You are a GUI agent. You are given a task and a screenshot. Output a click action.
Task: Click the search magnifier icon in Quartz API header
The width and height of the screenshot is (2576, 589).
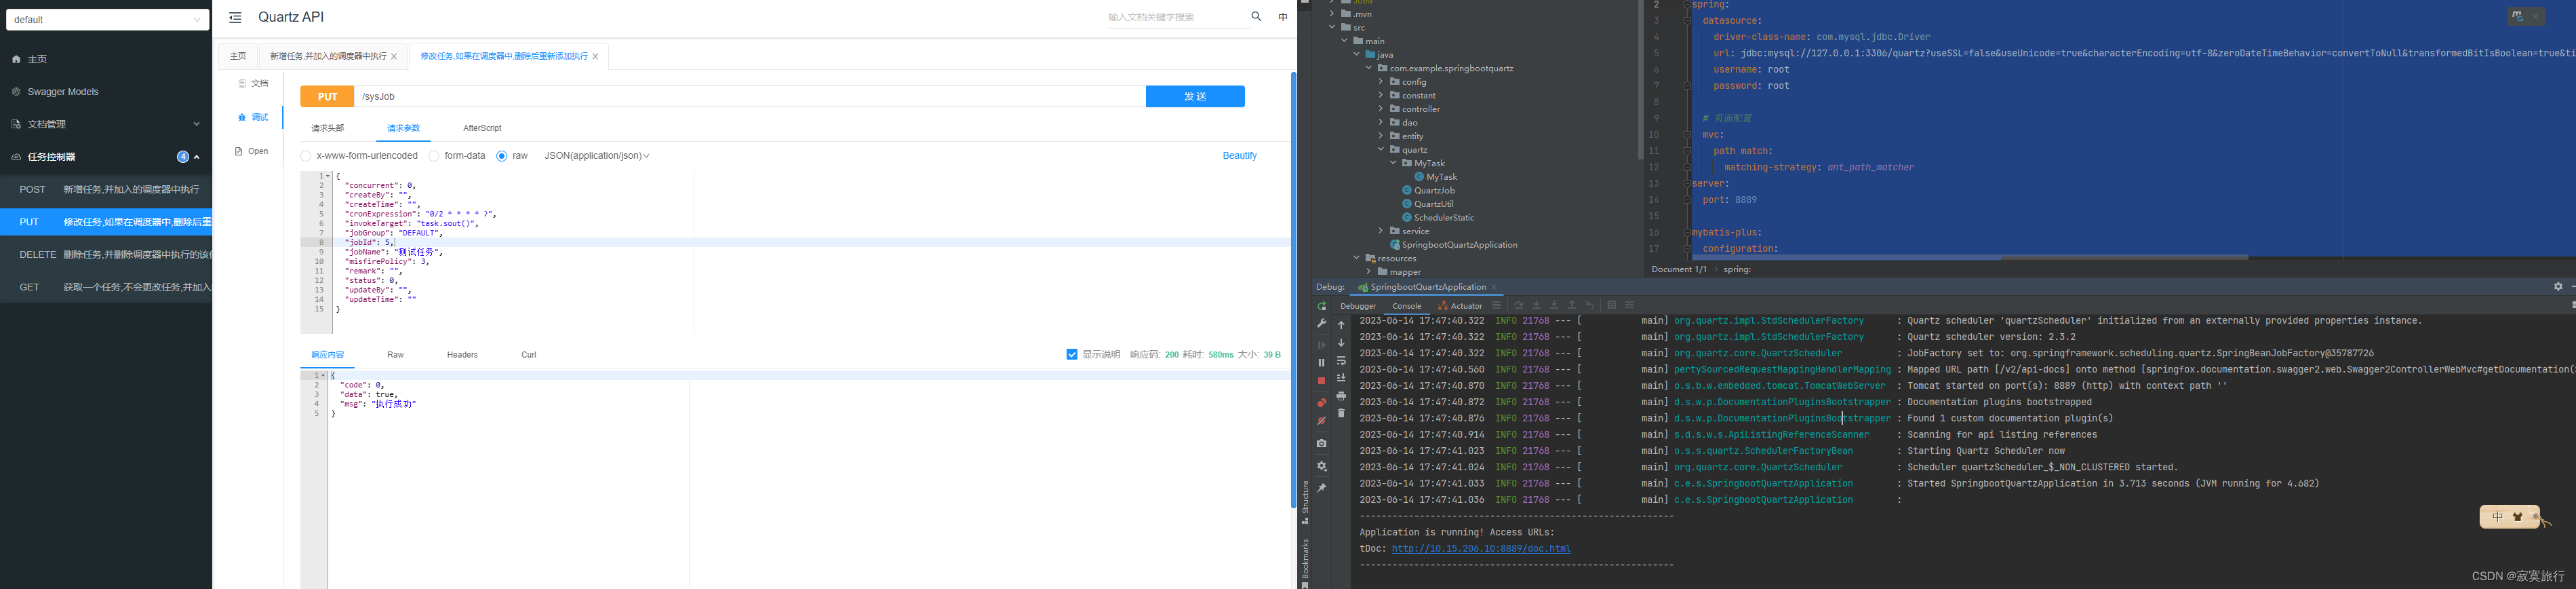[x=1256, y=16]
